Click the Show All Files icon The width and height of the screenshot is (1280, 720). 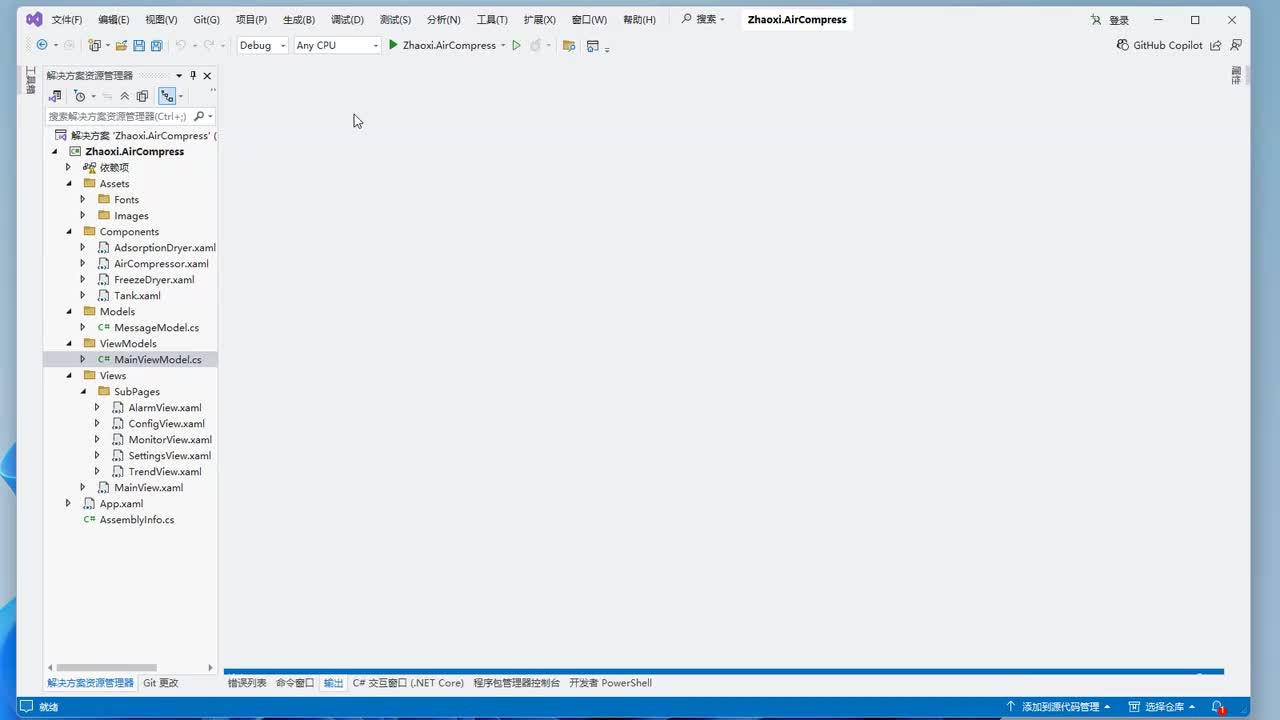tap(142, 96)
